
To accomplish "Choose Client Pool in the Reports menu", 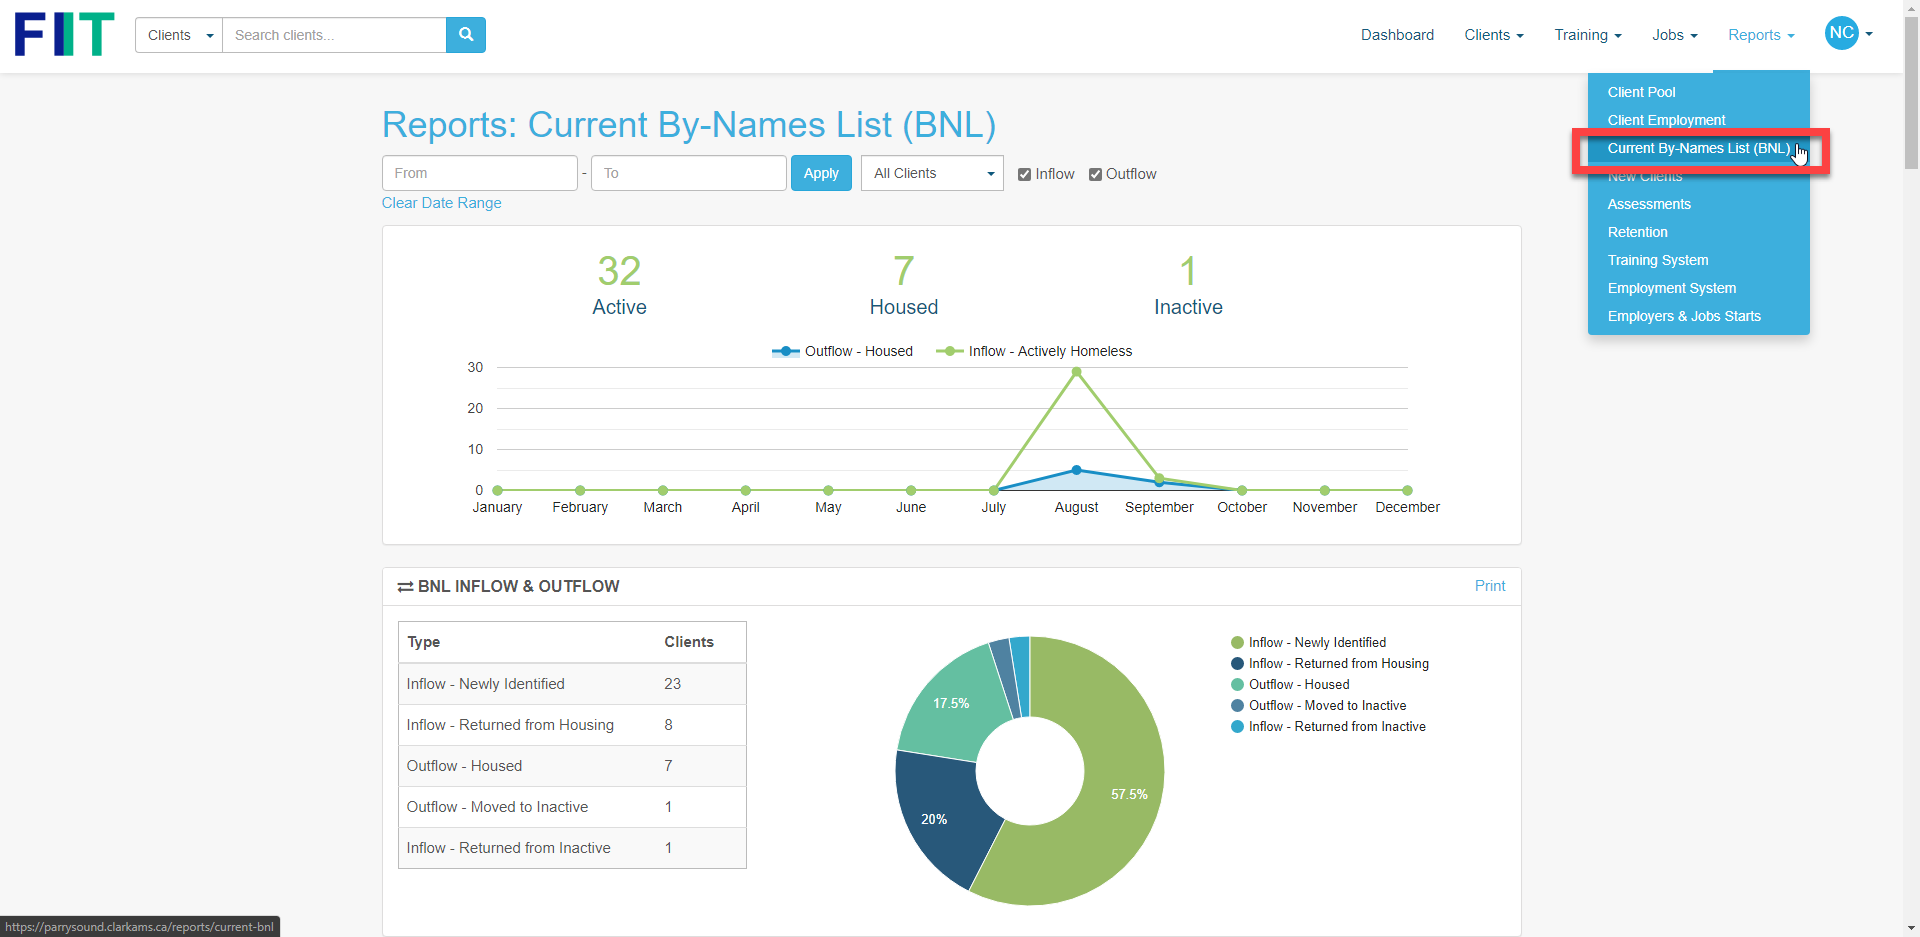I will tap(1641, 92).
